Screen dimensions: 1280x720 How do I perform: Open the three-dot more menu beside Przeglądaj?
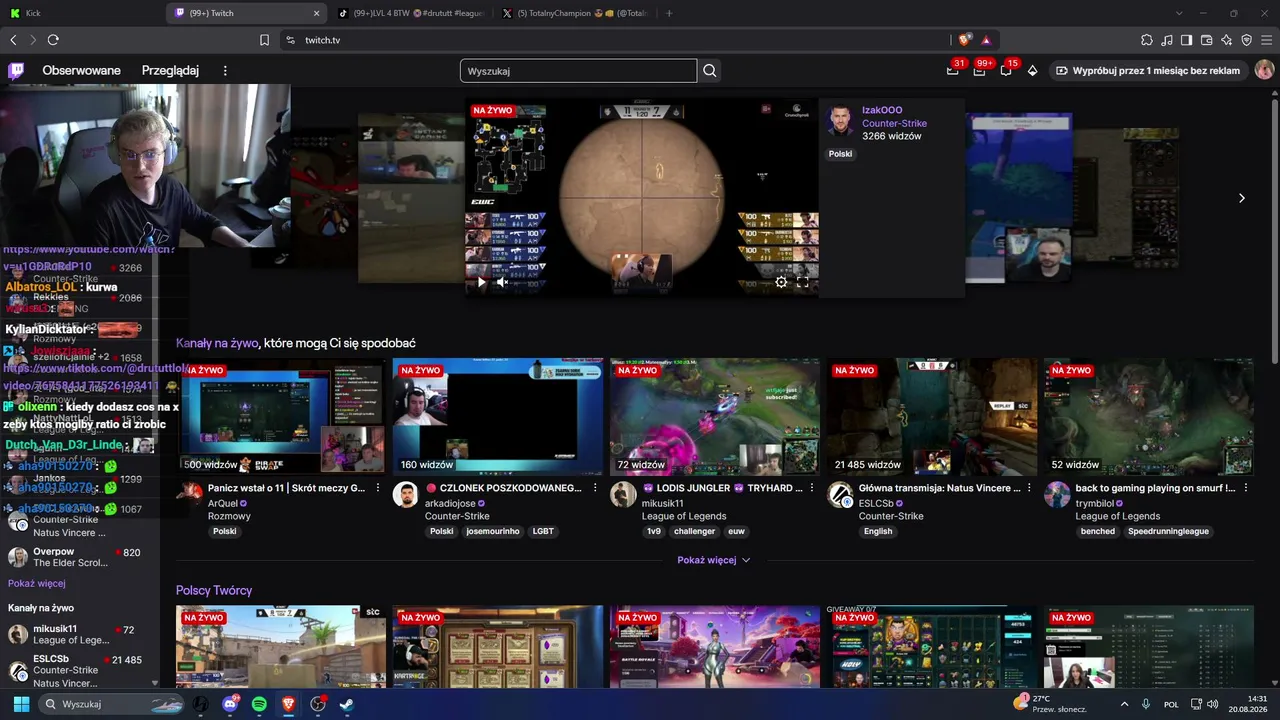(x=225, y=70)
